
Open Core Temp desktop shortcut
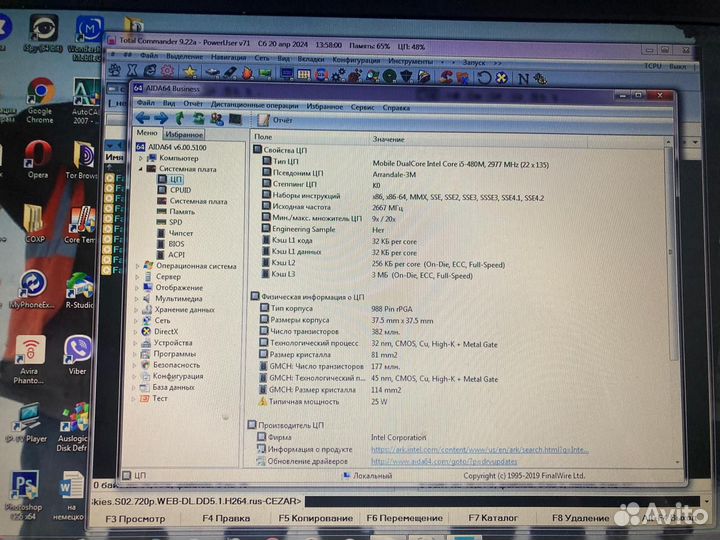tap(80, 225)
